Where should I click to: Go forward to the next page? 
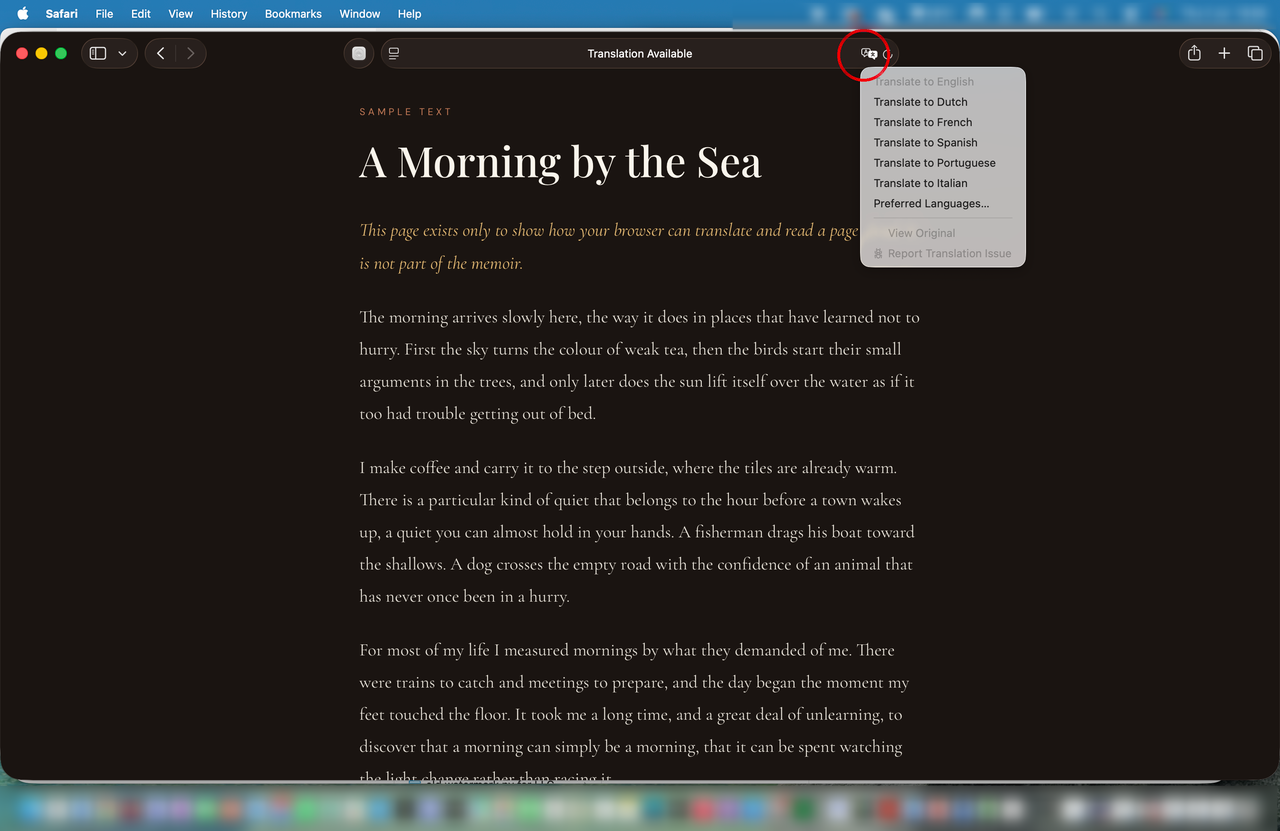pos(190,54)
